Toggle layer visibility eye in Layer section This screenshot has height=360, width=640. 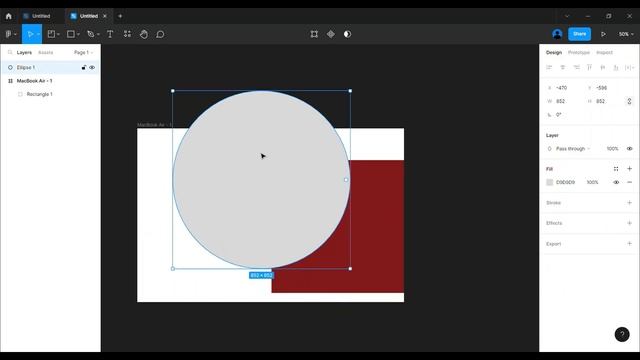[x=629, y=149]
